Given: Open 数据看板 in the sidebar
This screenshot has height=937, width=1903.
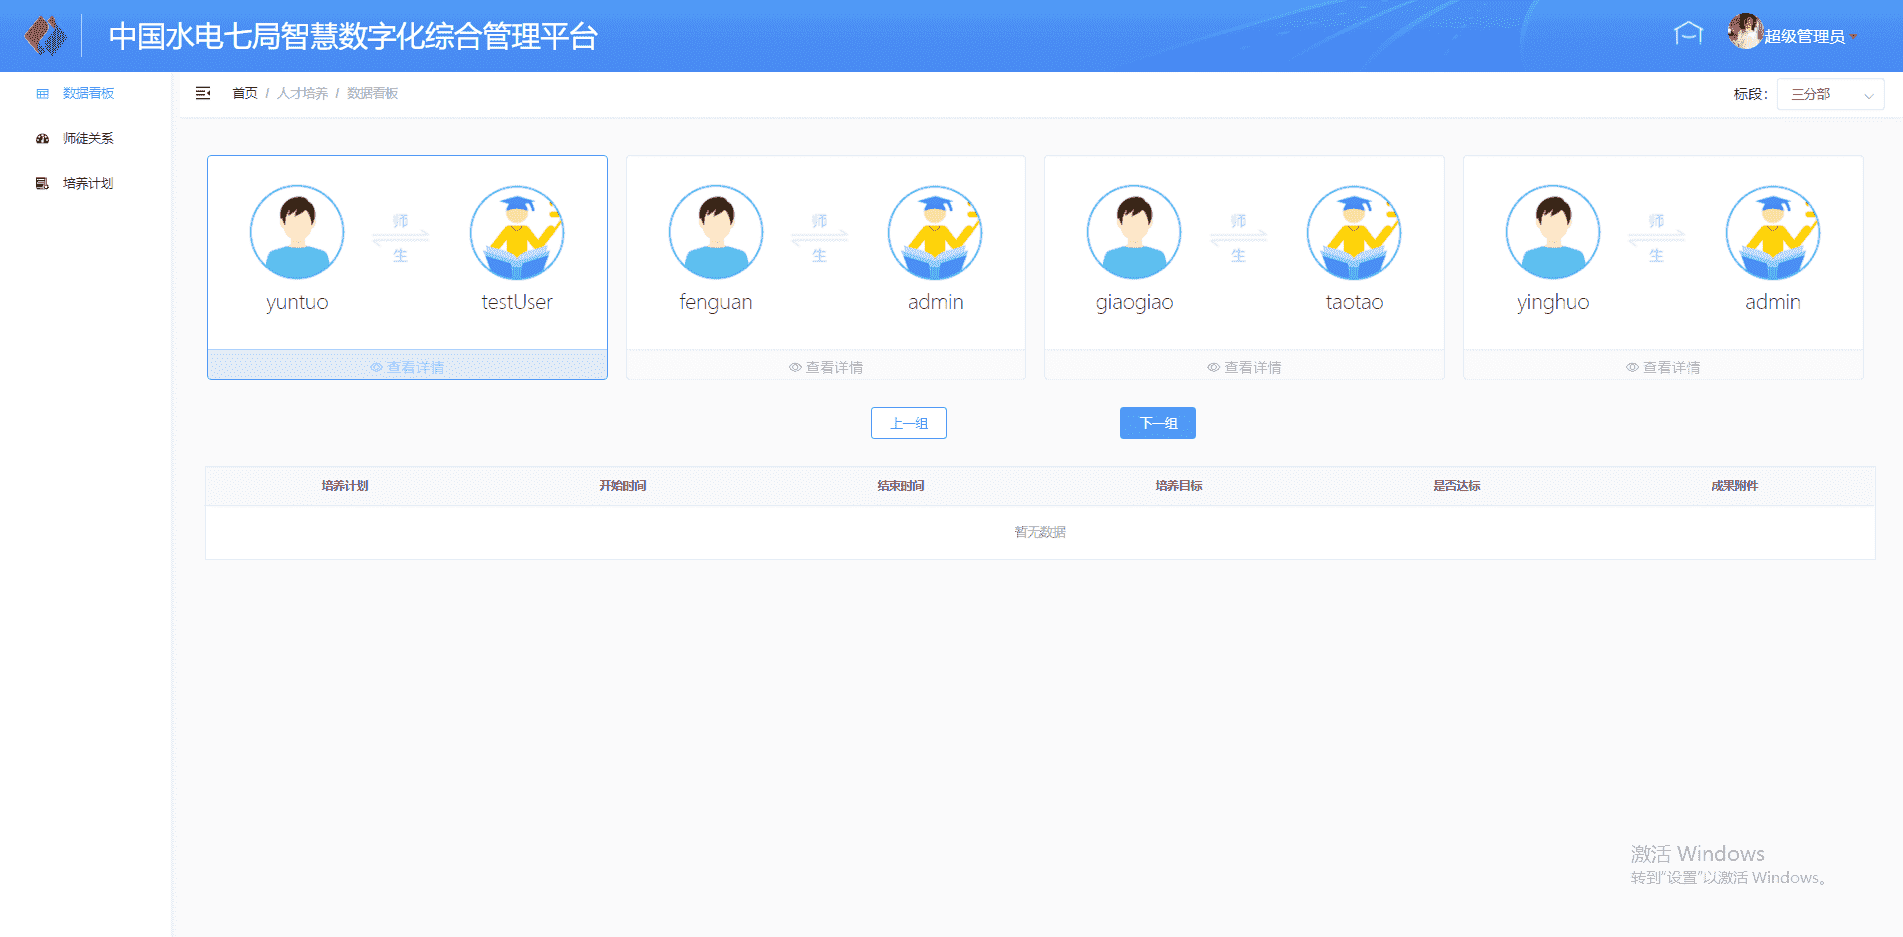Looking at the screenshot, I should (88, 93).
